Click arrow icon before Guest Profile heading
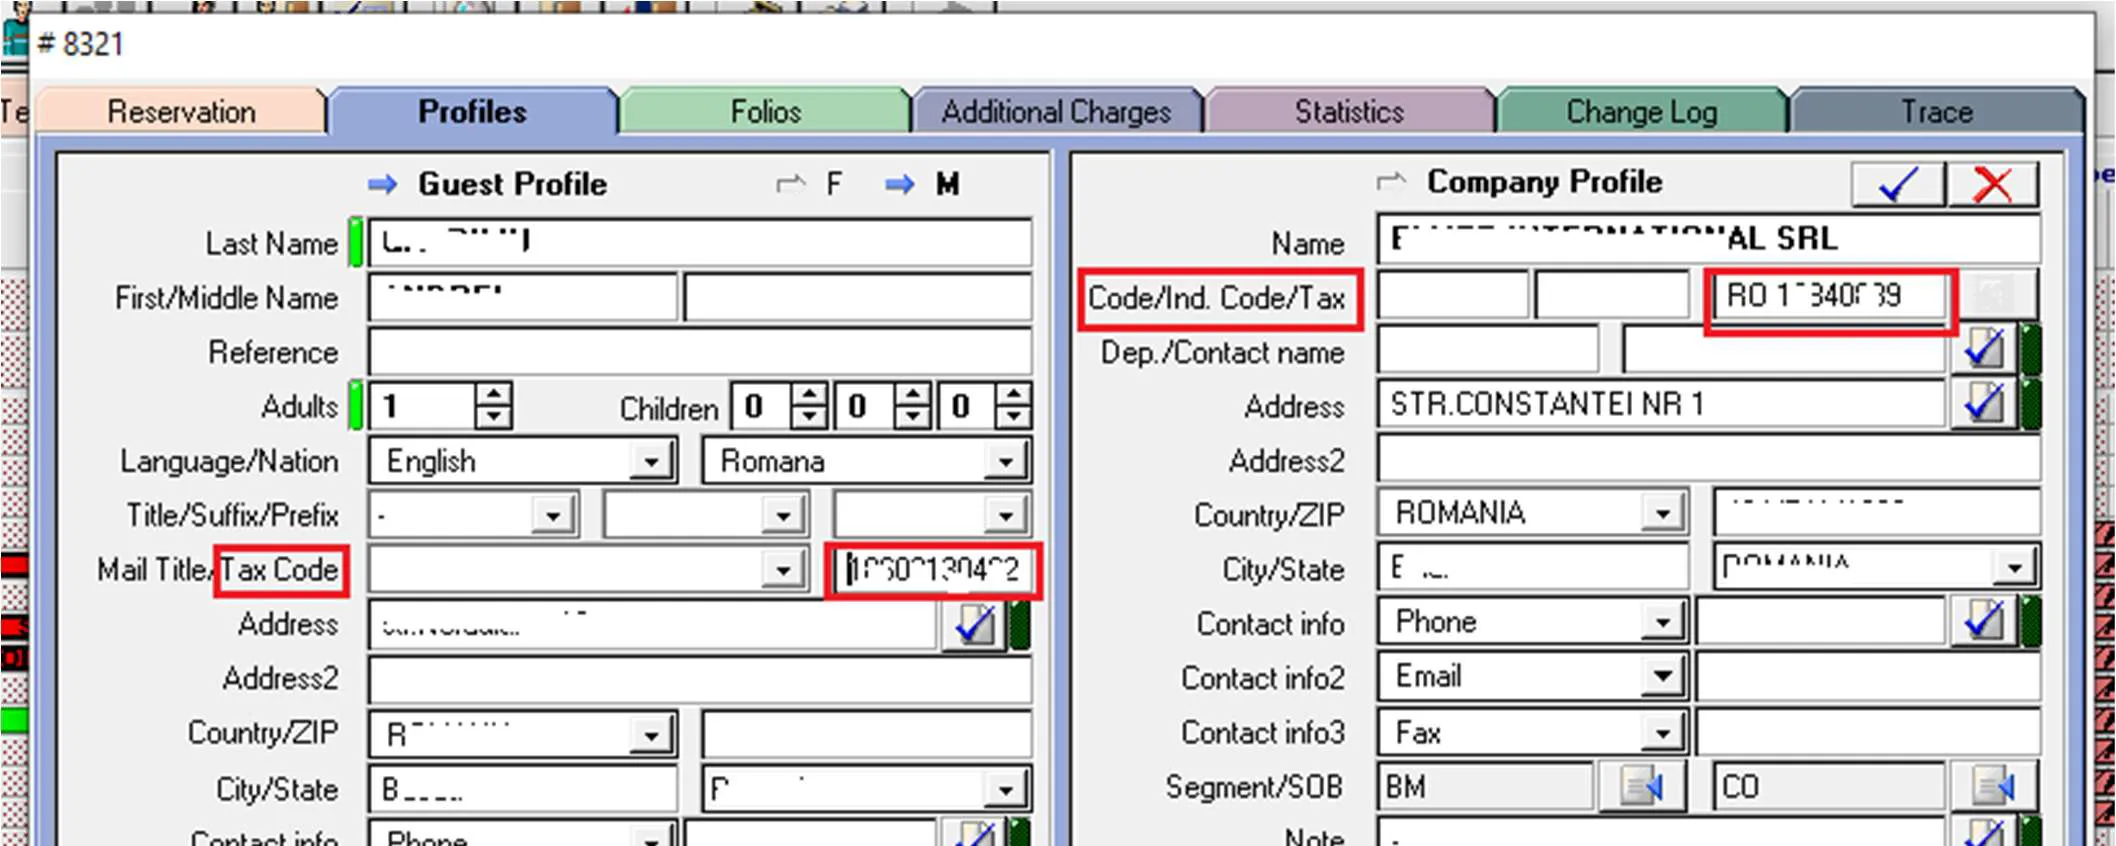2116x846 pixels. click(382, 184)
